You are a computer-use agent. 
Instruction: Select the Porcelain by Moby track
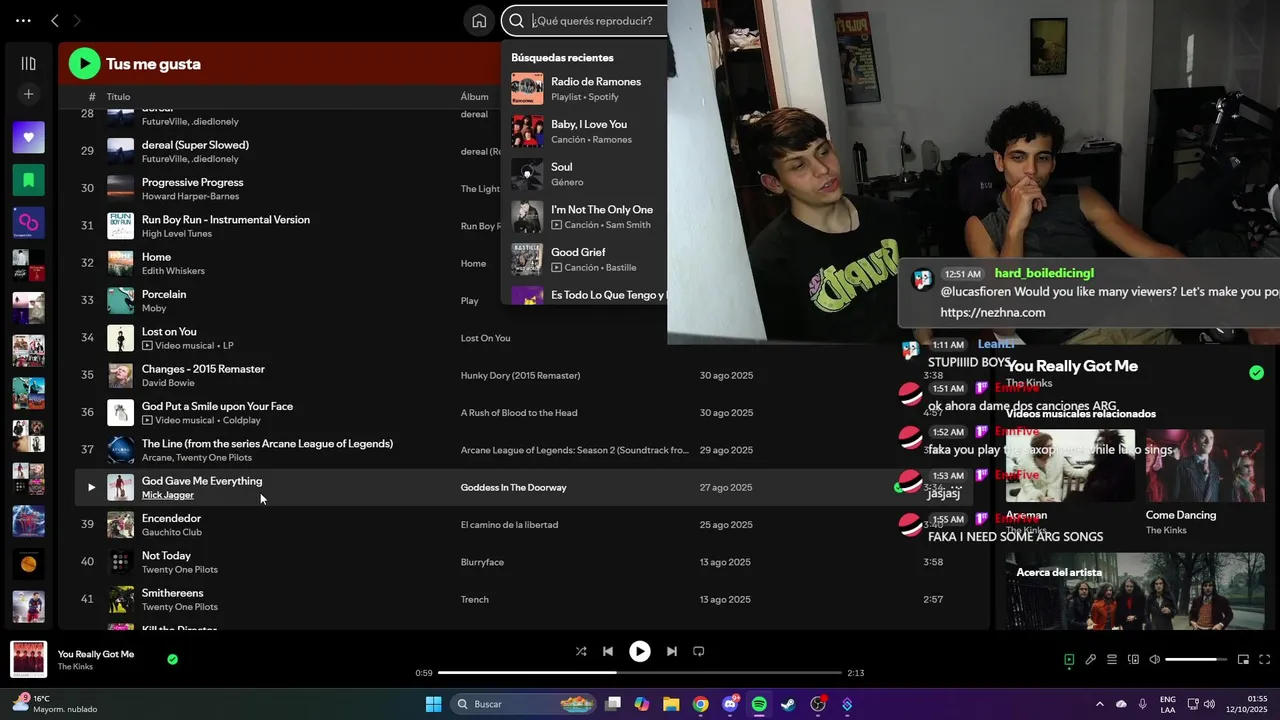click(x=164, y=294)
